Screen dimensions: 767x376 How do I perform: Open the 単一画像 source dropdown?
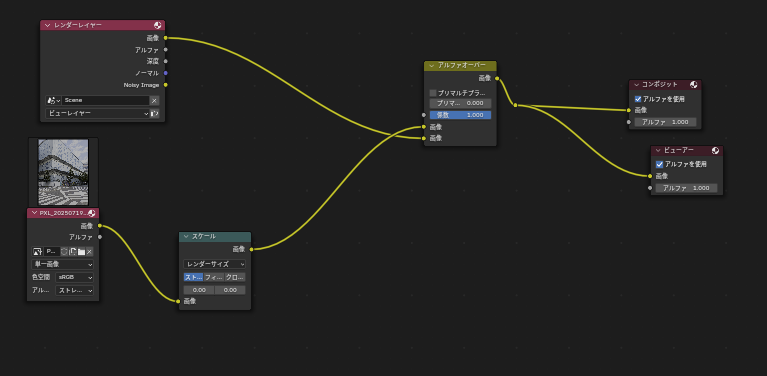coord(63,265)
